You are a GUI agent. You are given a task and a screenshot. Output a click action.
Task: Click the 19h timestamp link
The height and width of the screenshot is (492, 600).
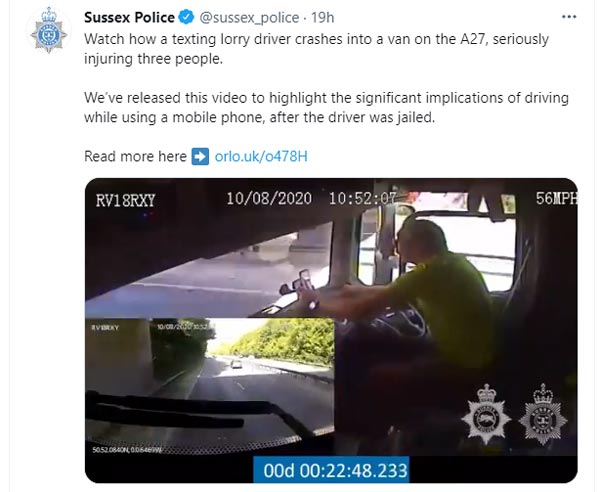[322, 18]
